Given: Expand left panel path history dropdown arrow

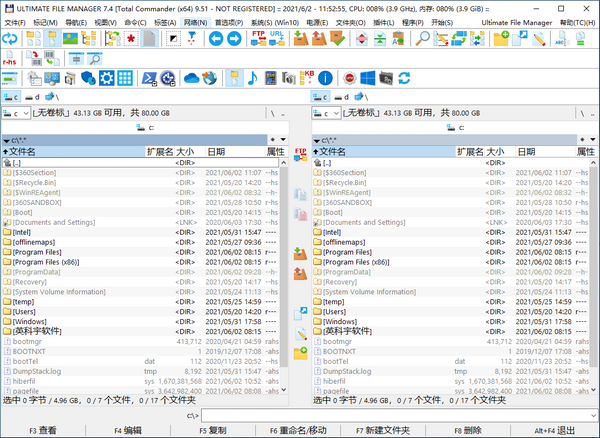Looking at the screenshot, I should pos(286,141).
